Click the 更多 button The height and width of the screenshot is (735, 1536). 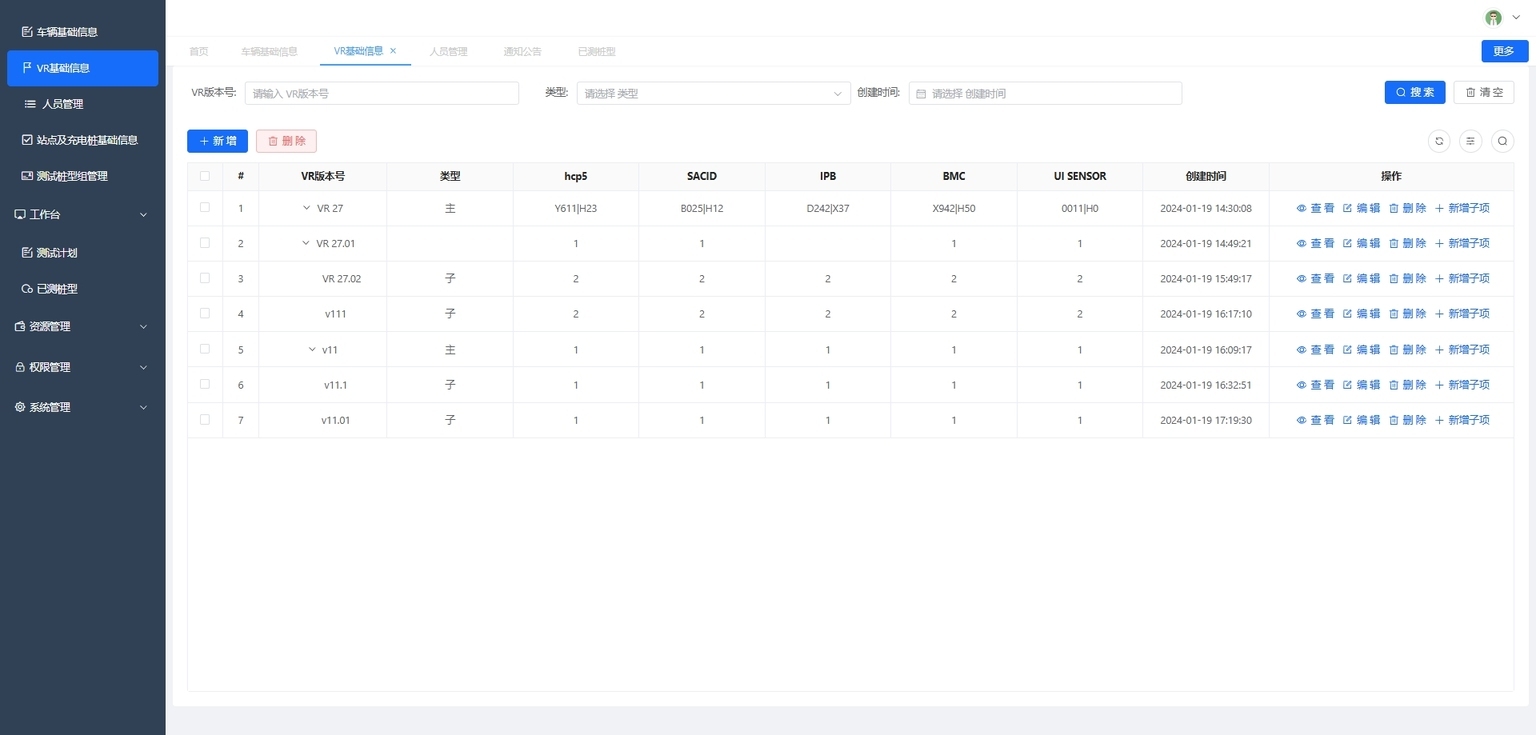(1504, 51)
